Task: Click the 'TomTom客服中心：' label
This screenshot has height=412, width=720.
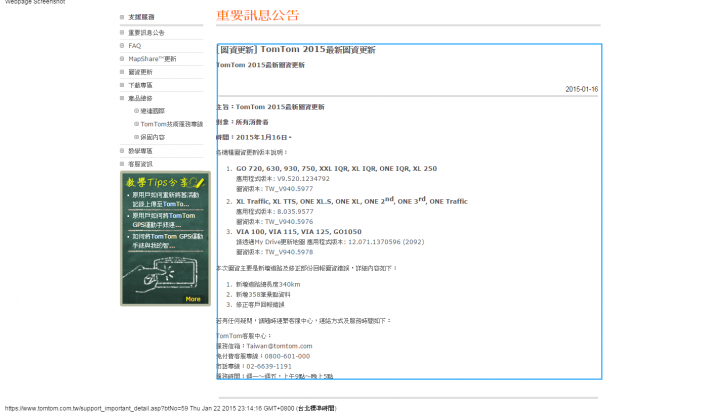Action: click(244, 336)
